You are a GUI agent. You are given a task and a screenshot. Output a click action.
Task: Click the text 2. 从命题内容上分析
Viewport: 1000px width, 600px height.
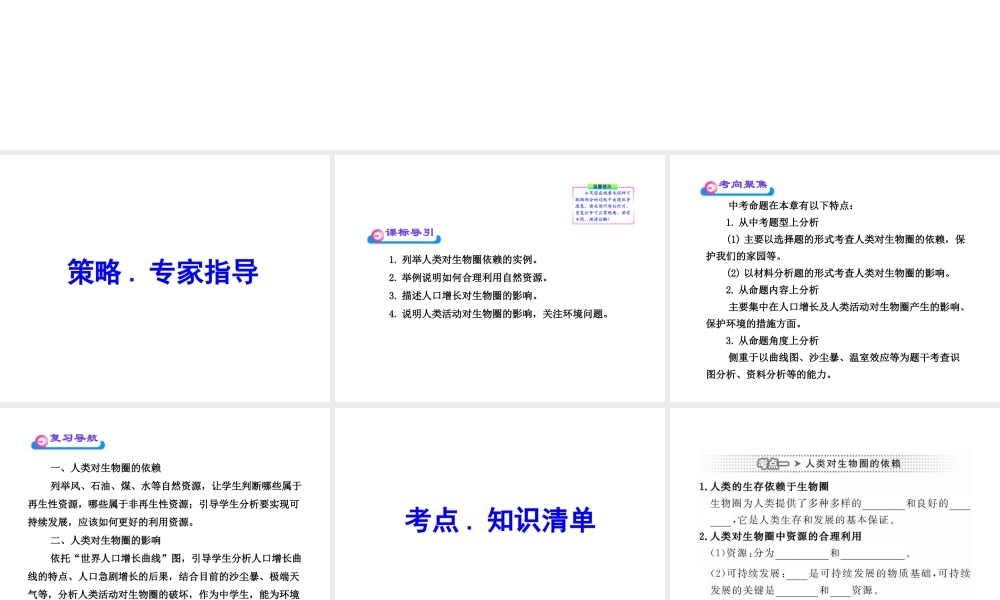point(772,290)
